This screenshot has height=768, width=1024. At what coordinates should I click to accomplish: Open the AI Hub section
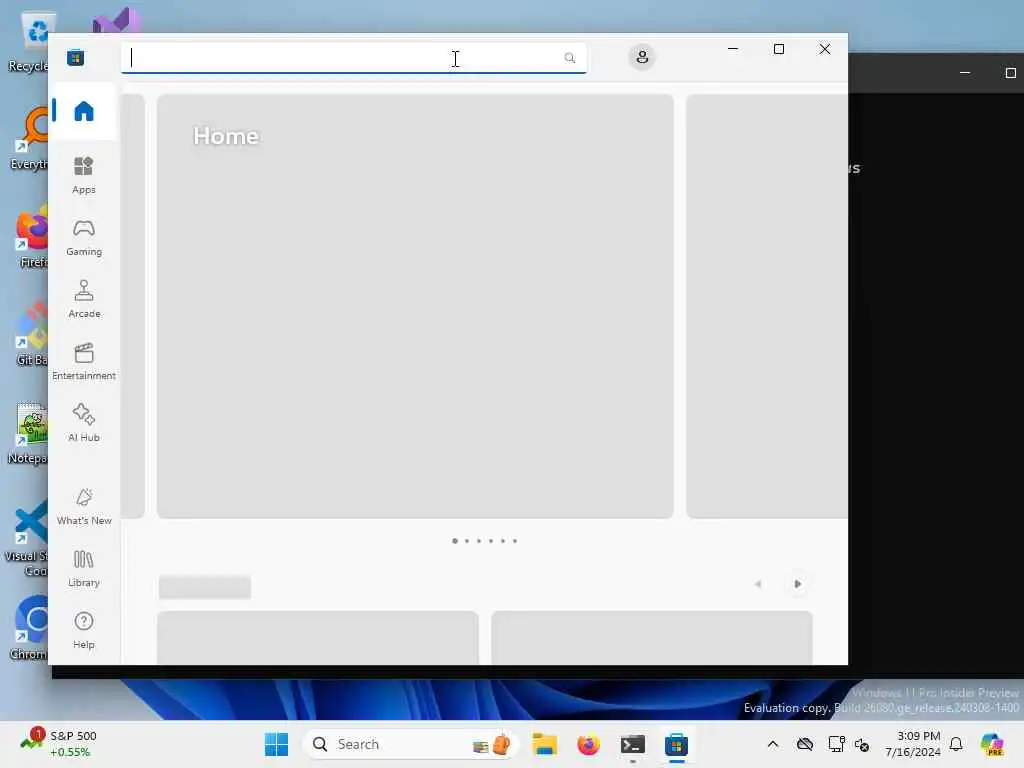pos(84,424)
